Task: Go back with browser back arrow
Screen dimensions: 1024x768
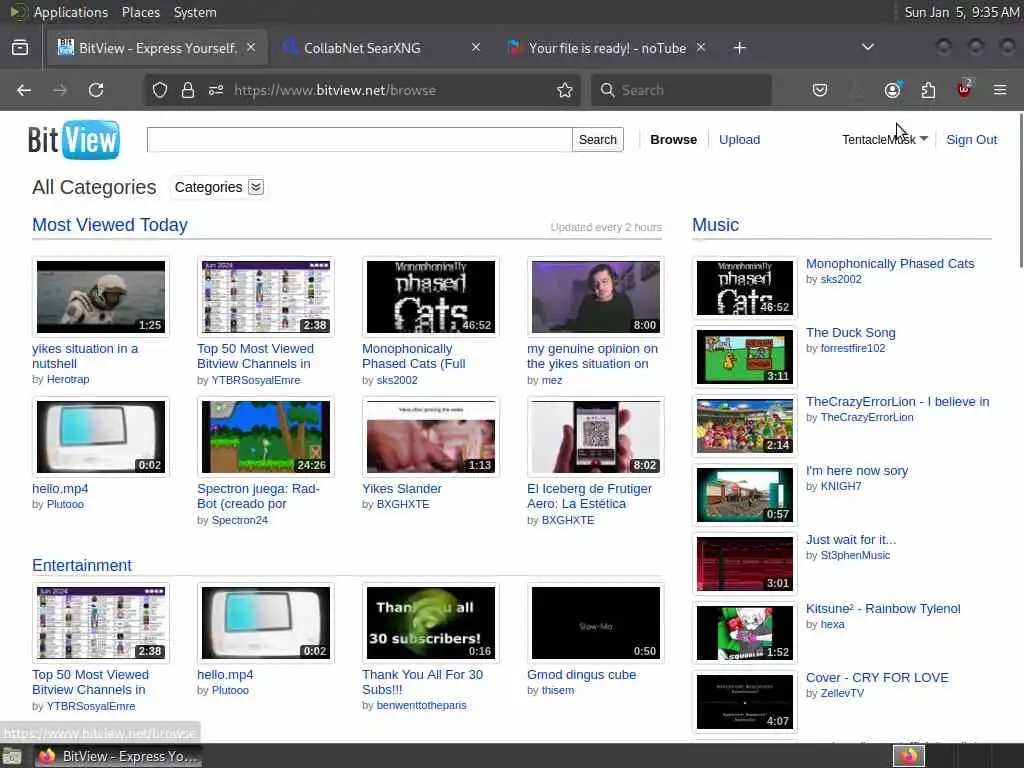Action: (24, 90)
